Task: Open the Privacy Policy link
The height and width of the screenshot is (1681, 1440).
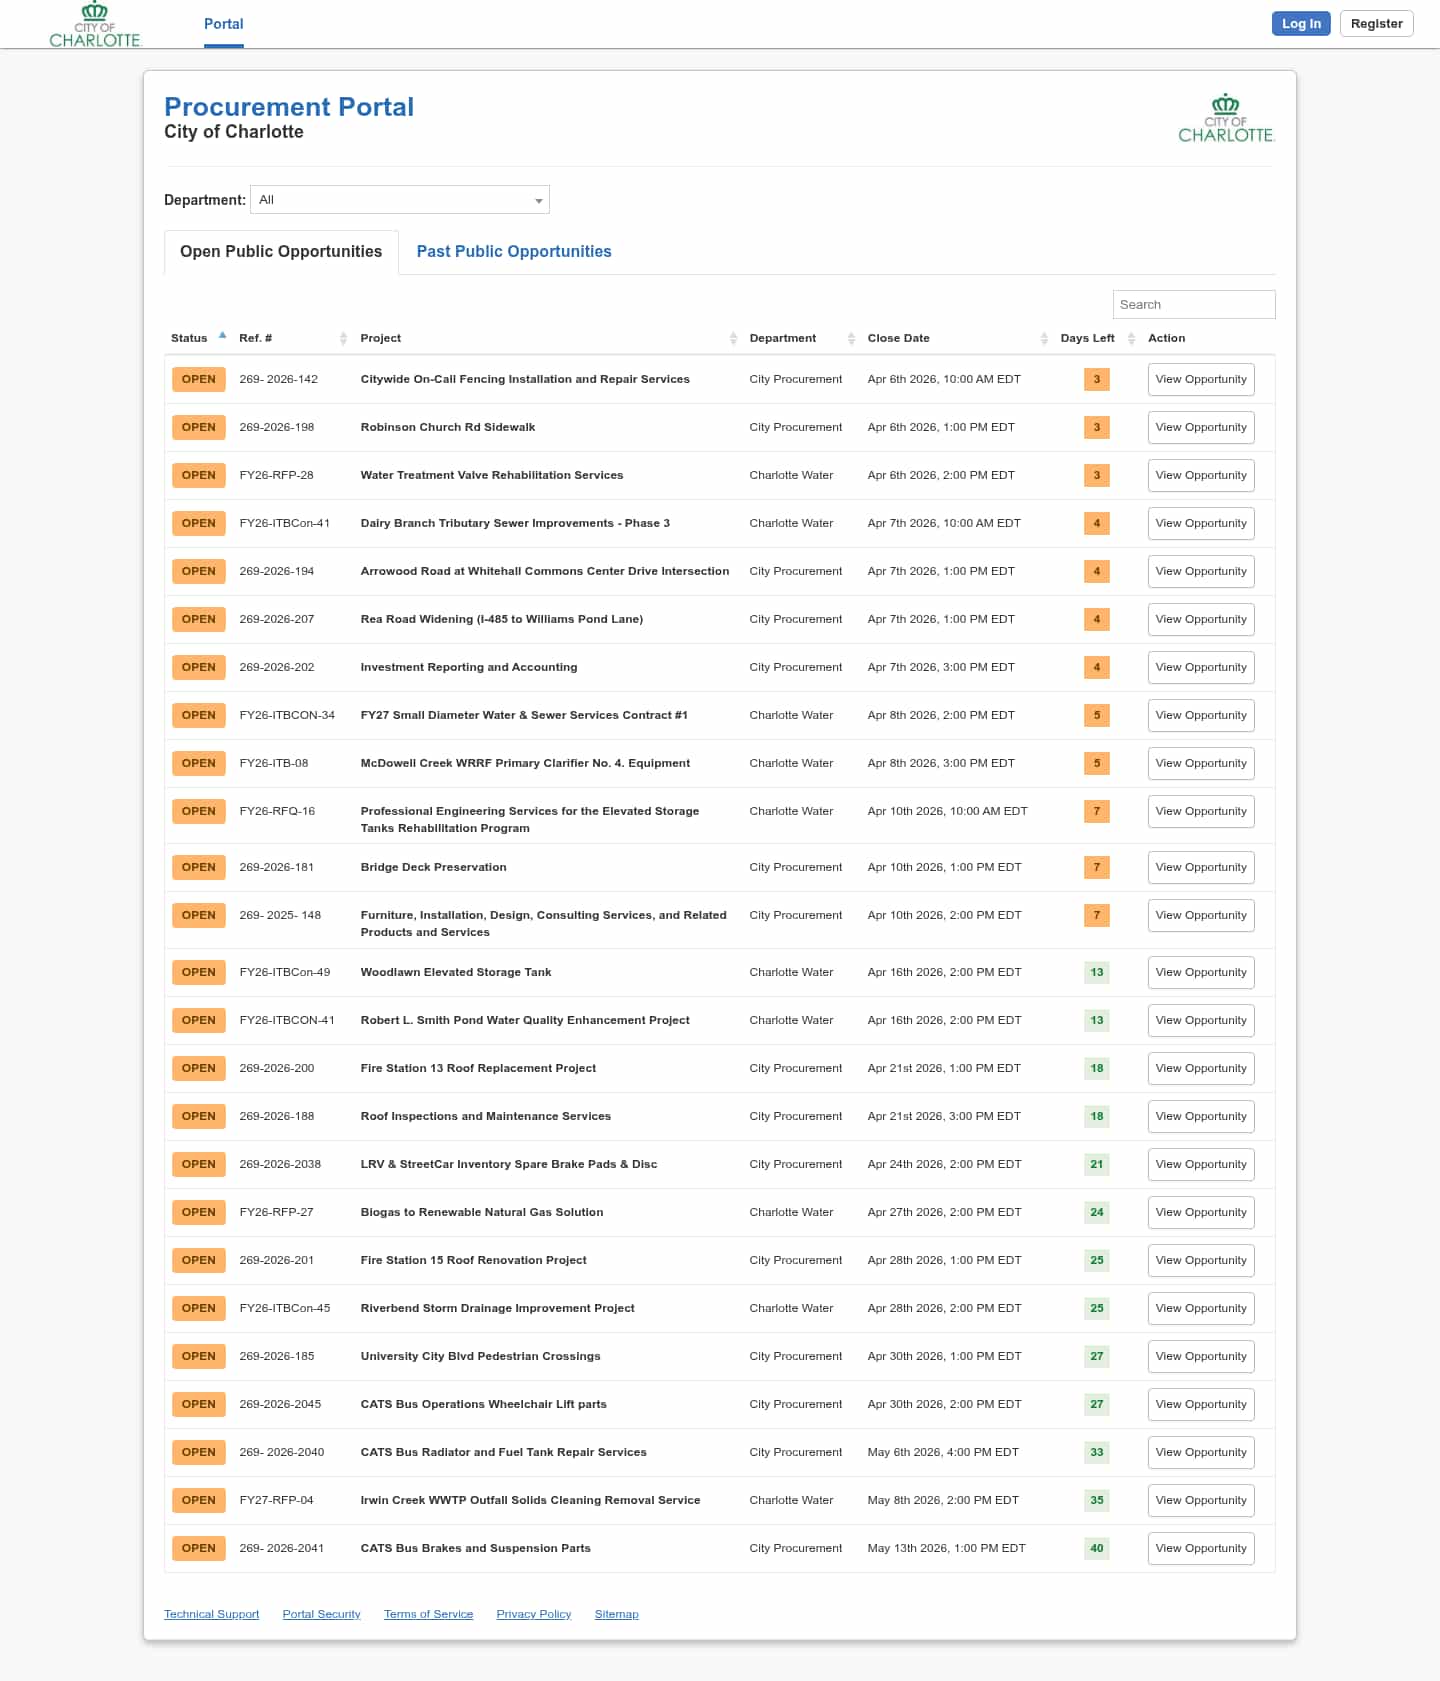Action: click(x=533, y=1615)
